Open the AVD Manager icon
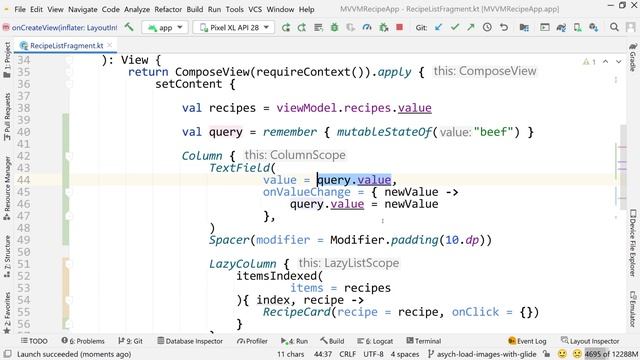Screen dimensions: 640x360 (x=578, y=27)
